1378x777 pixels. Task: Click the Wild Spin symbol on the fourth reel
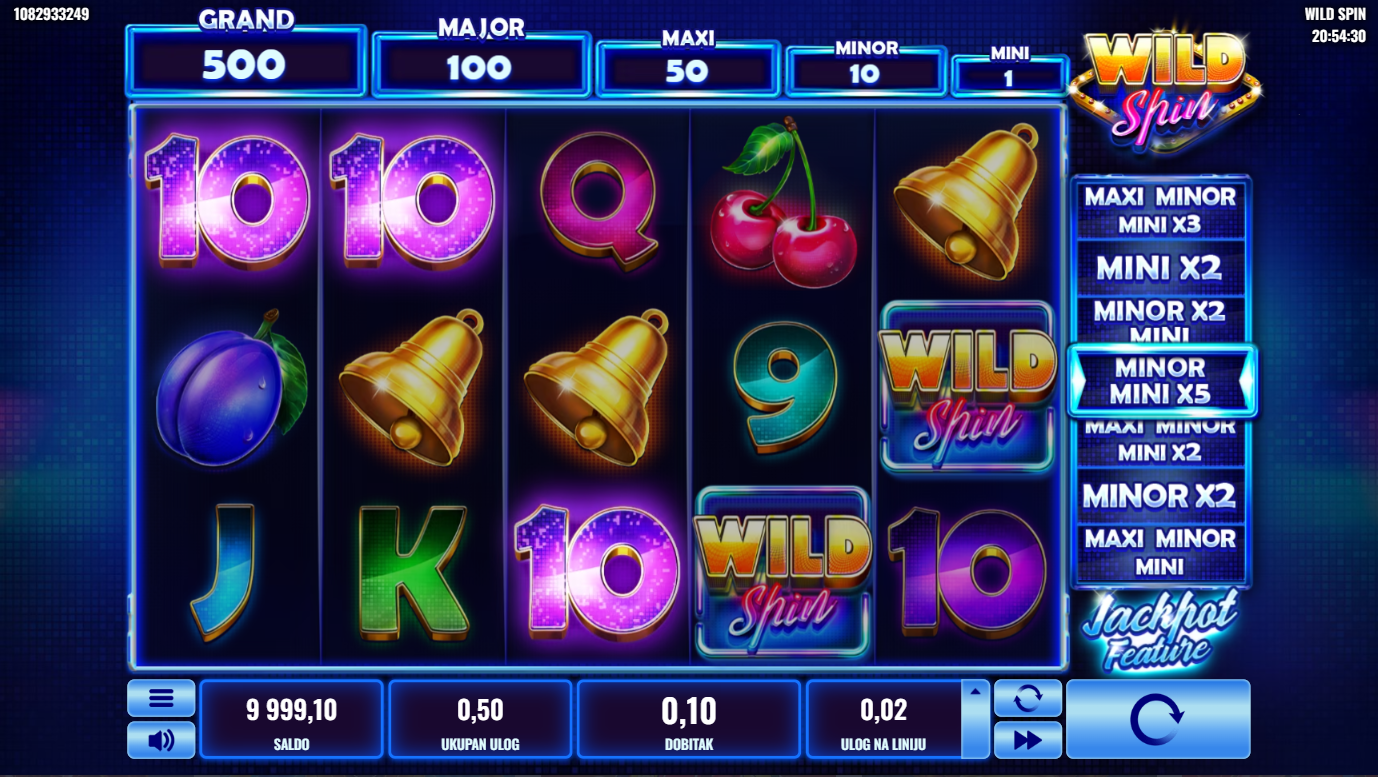[x=783, y=572]
